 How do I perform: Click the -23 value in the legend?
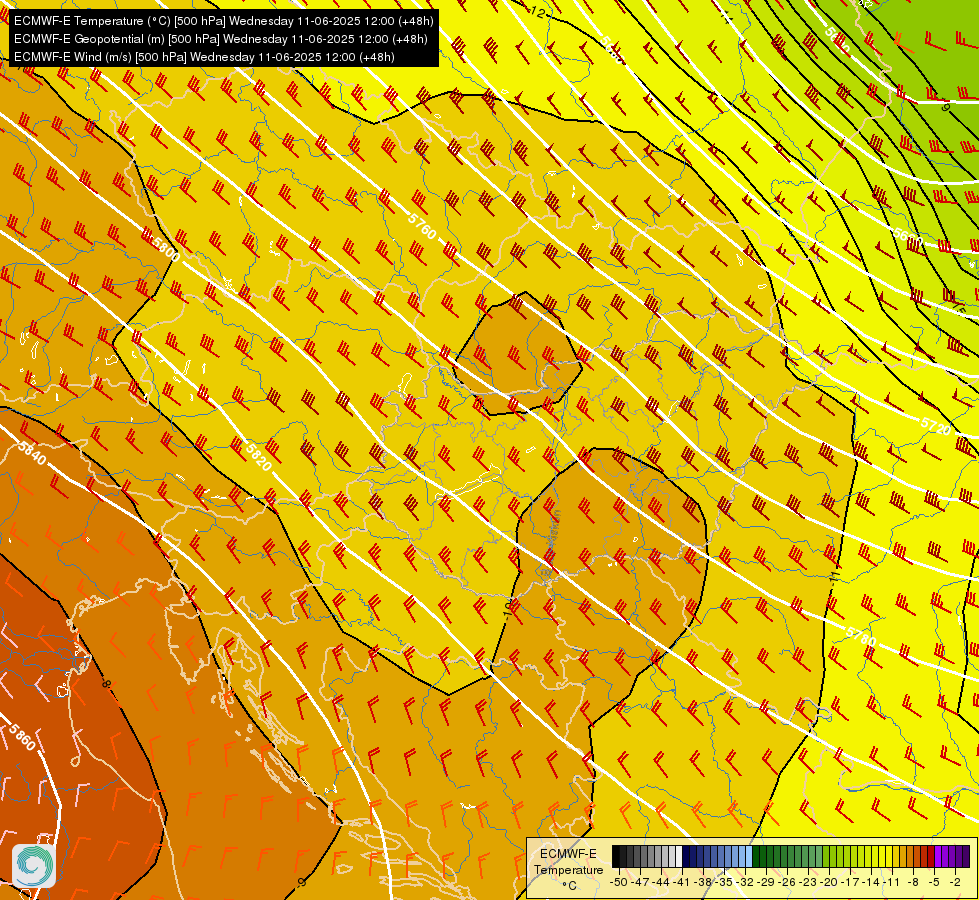[808, 882]
